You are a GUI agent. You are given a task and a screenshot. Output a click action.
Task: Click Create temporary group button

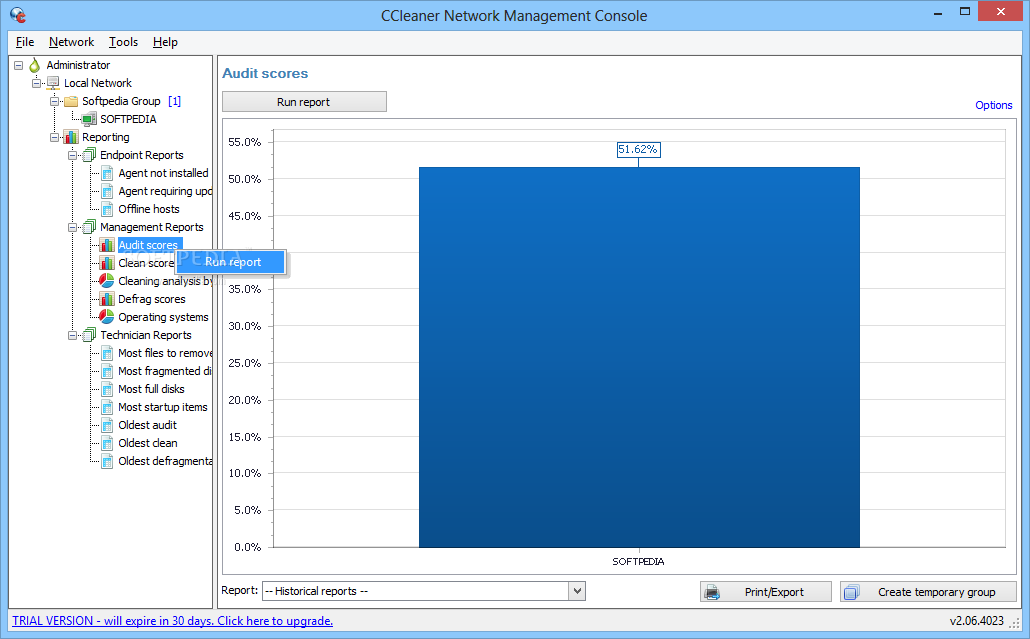[928, 592]
